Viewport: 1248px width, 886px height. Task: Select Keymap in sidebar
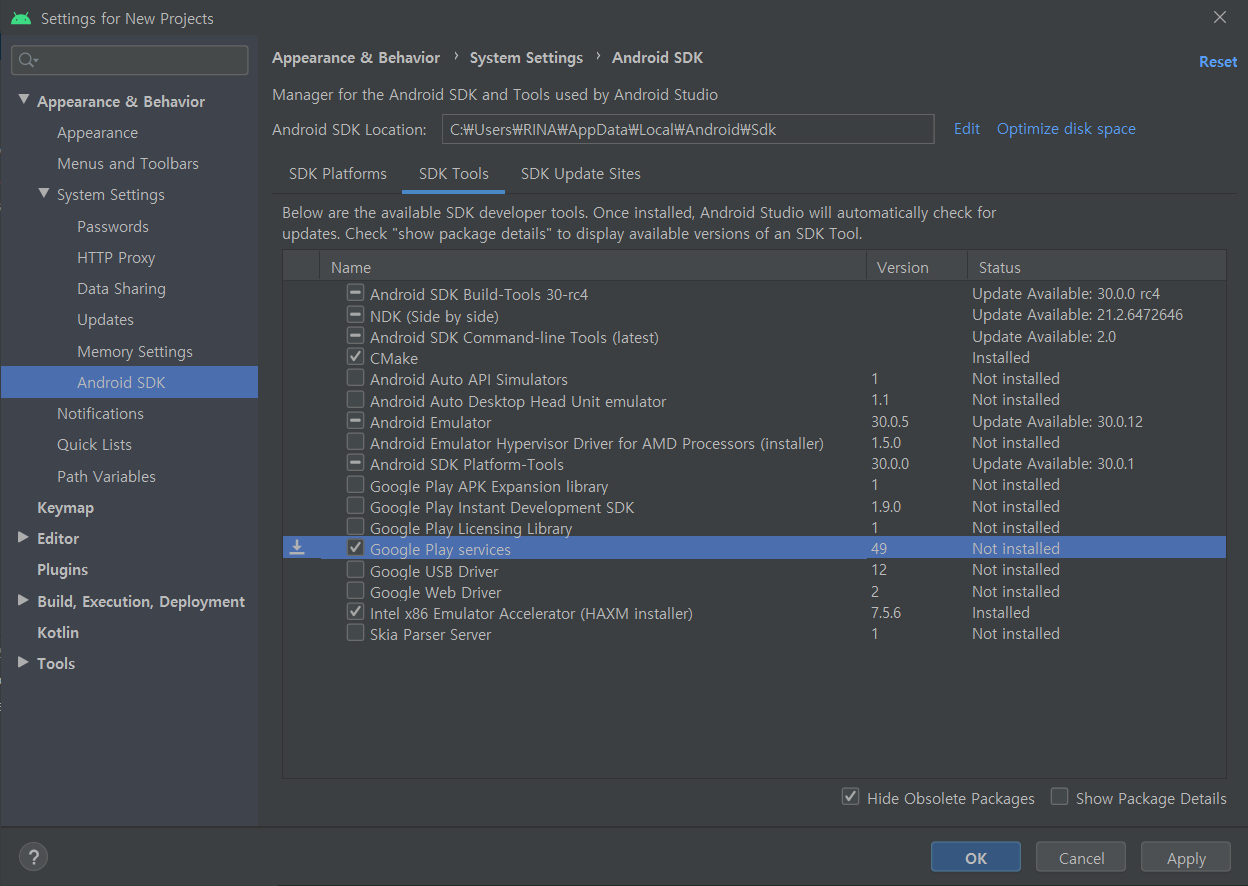coord(65,508)
